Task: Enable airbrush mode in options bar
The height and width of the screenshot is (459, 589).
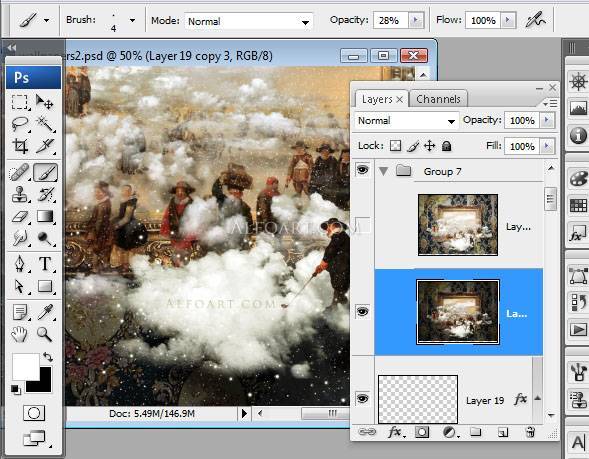Action: [x=535, y=20]
